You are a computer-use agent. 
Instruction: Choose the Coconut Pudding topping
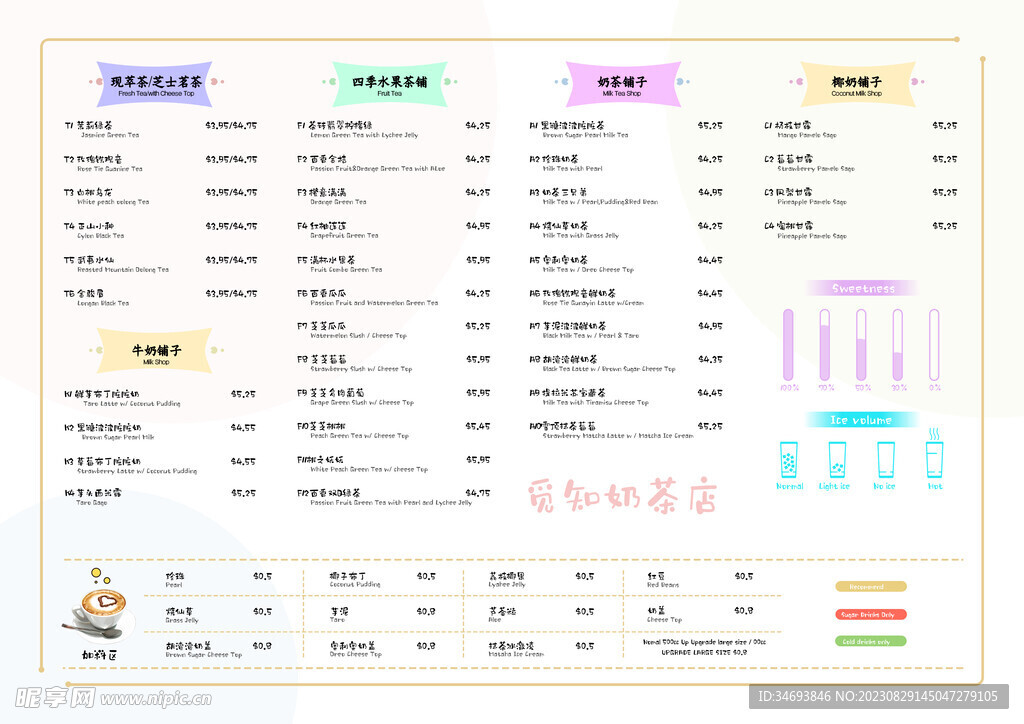coord(383,580)
